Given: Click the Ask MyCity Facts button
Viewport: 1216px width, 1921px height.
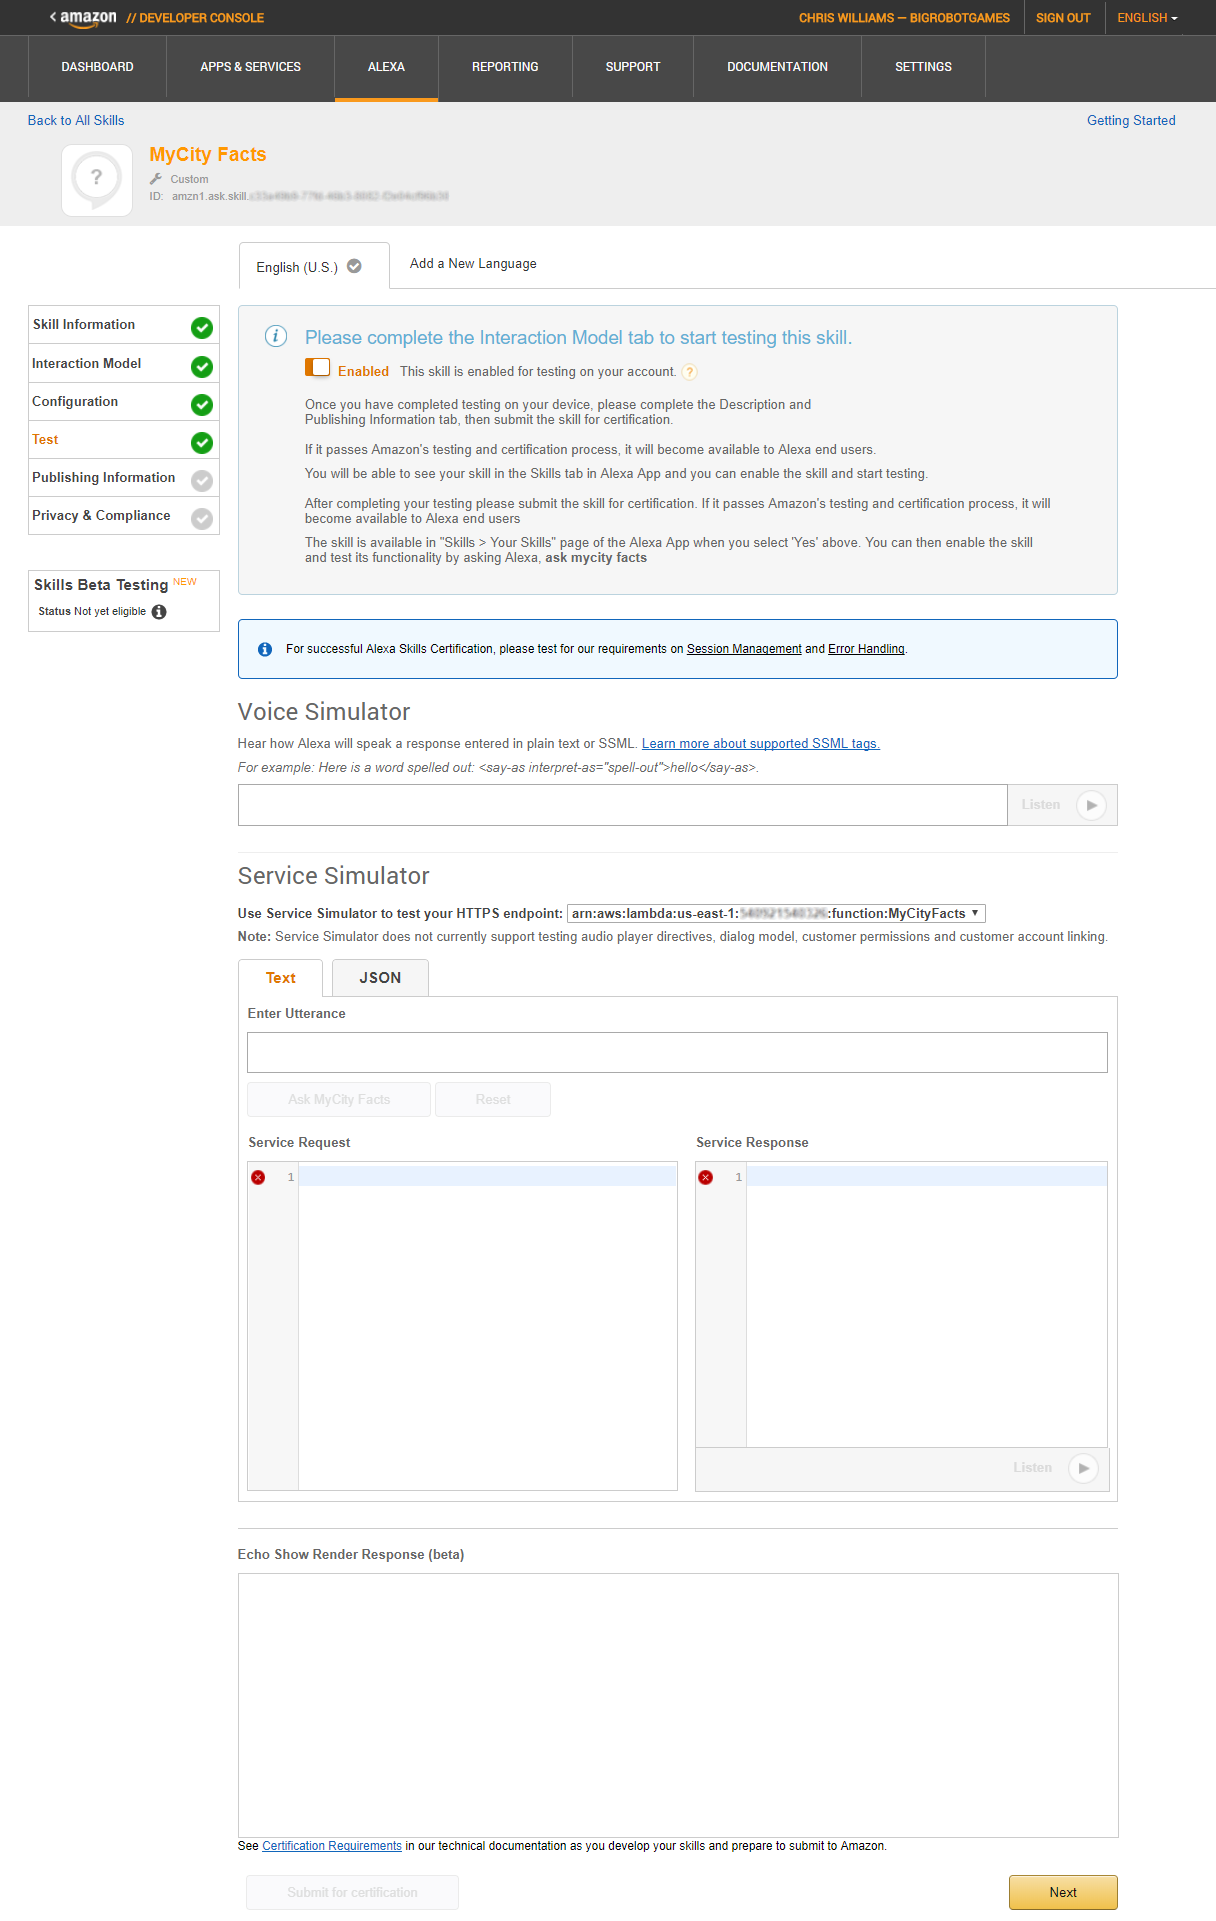Looking at the screenshot, I should click(x=339, y=1099).
